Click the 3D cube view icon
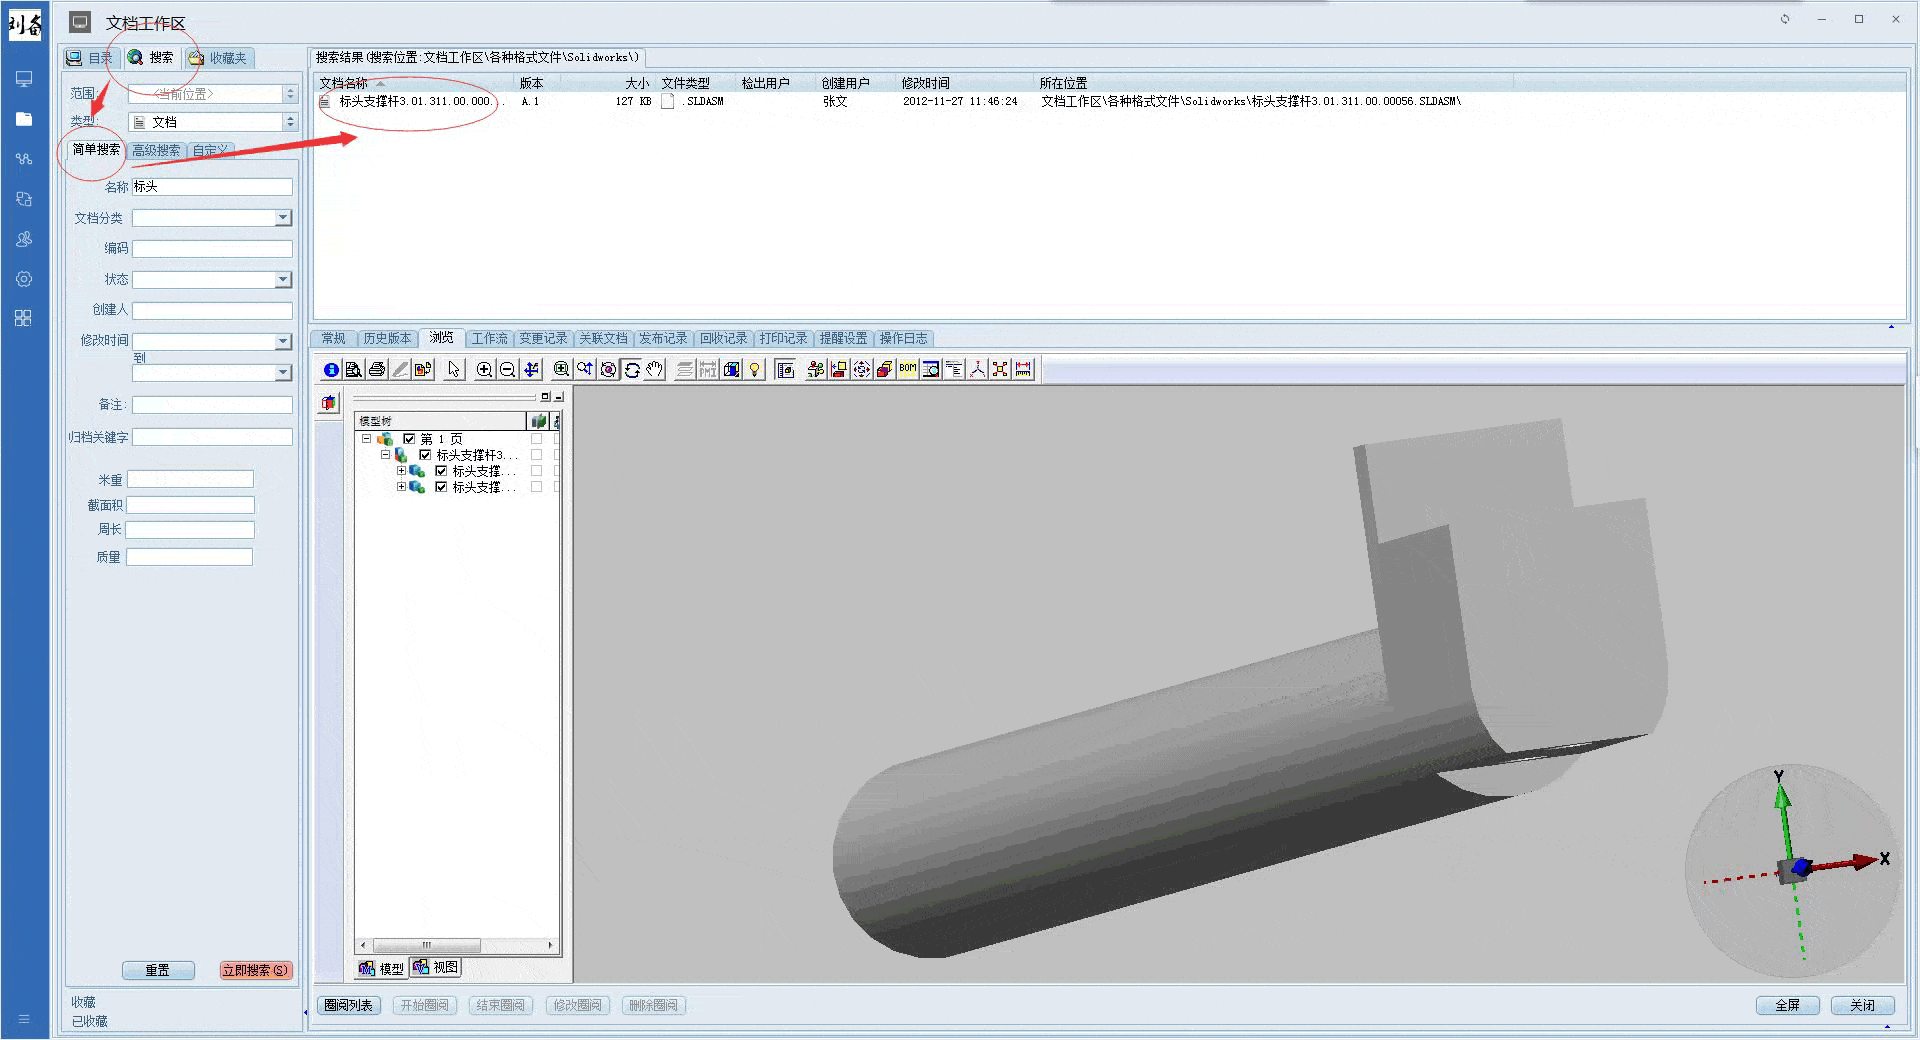Image resolution: width=1920 pixels, height=1040 pixels. 731,369
